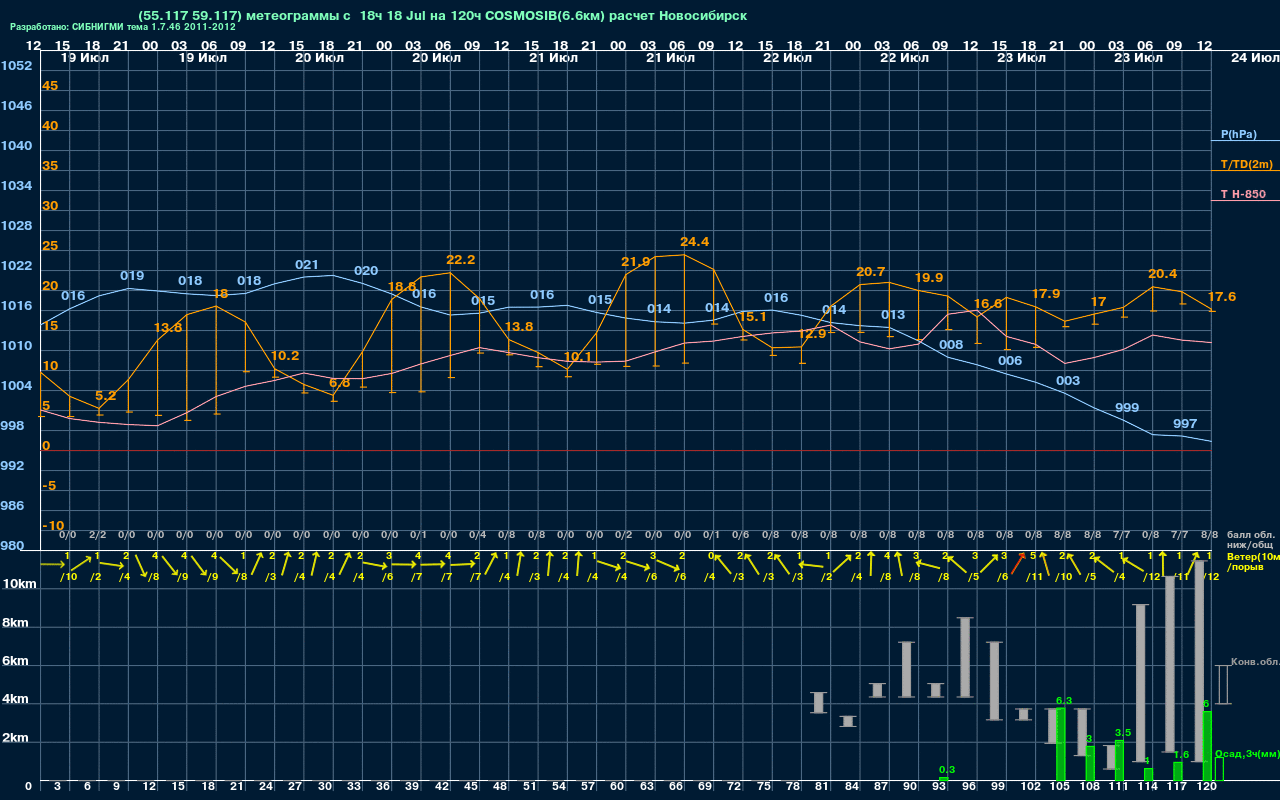Click the 20.7 temperature label
Screen dimensions: 1280x800
871,272
